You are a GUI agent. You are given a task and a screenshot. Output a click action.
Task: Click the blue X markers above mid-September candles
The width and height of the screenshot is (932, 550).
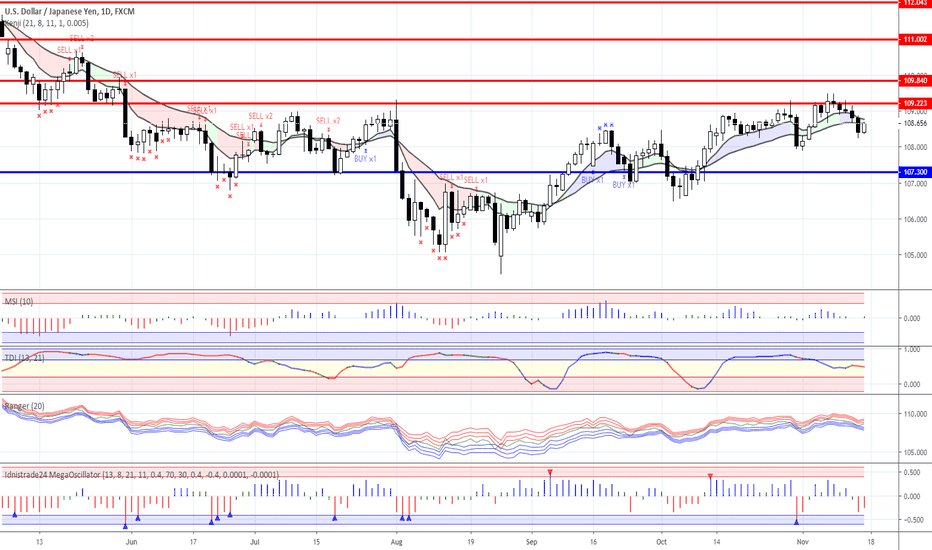[605, 126]
